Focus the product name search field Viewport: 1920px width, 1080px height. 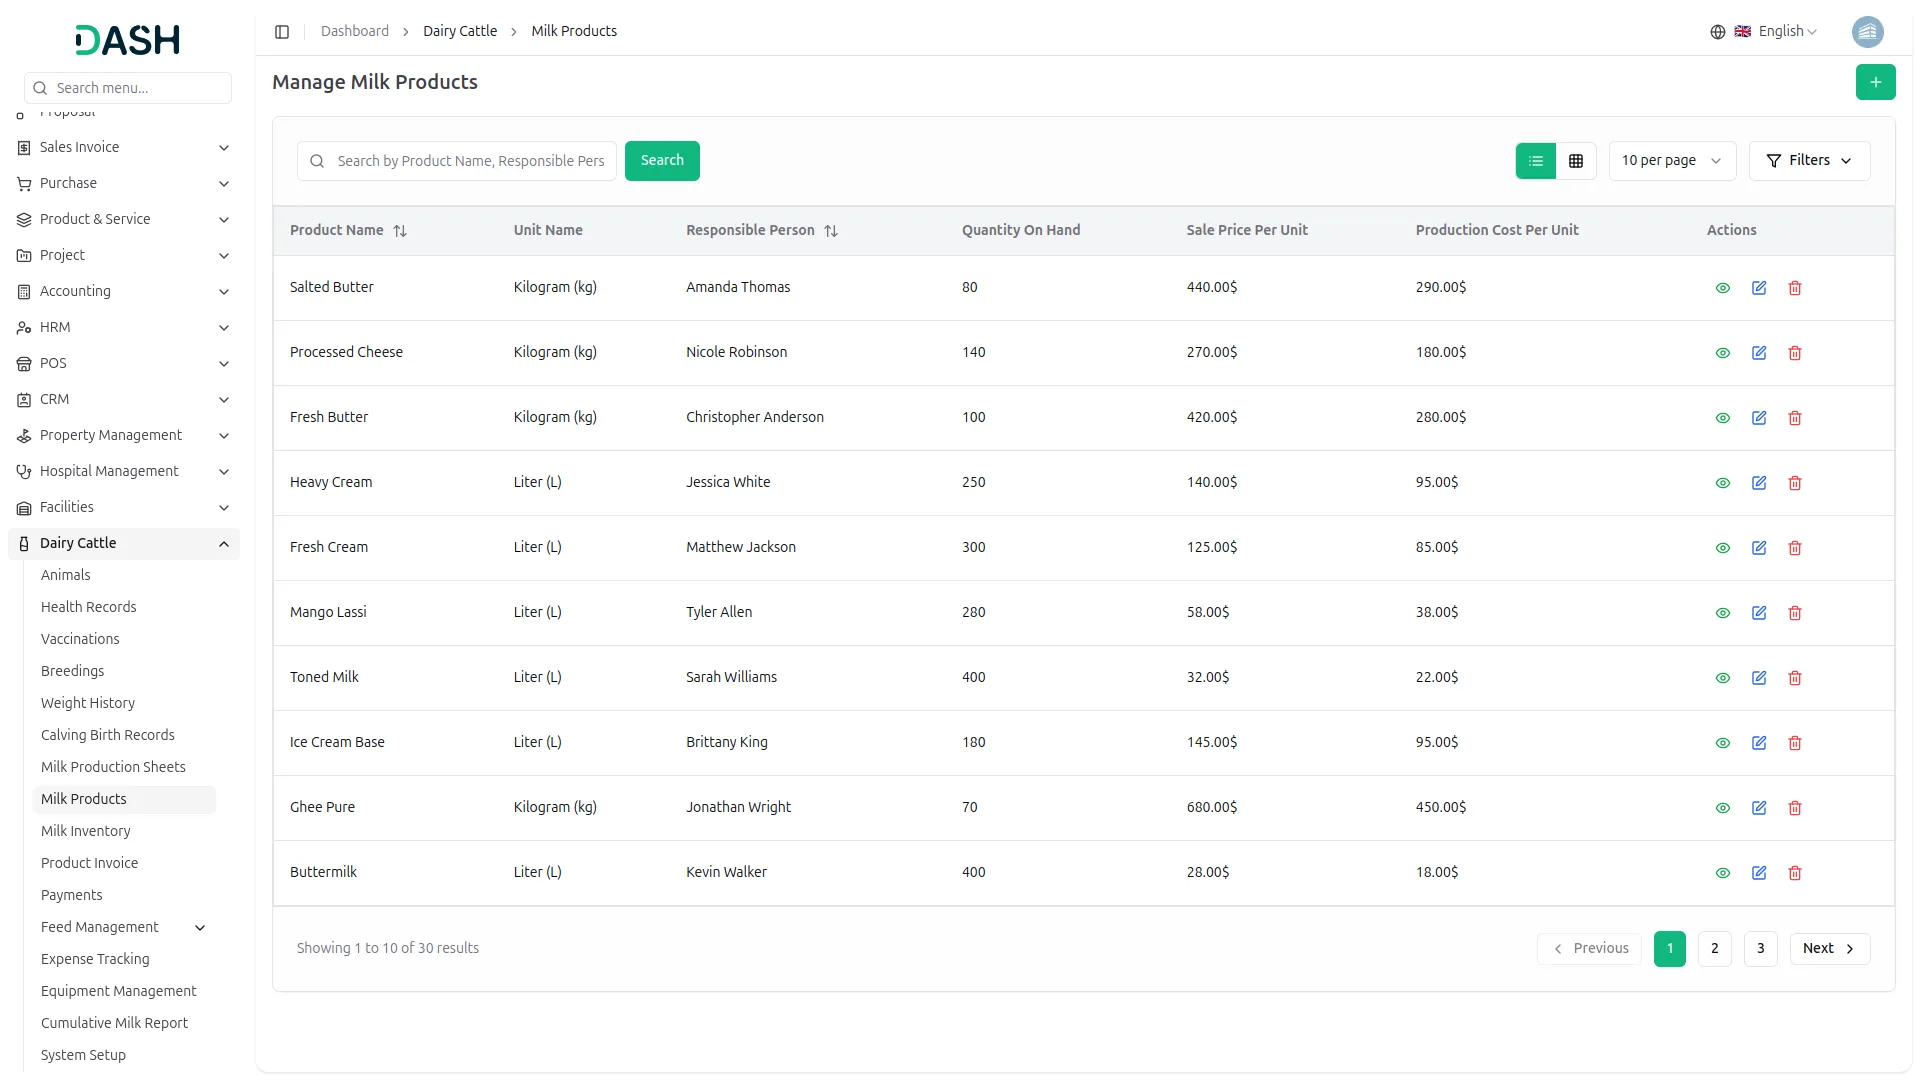470,161
